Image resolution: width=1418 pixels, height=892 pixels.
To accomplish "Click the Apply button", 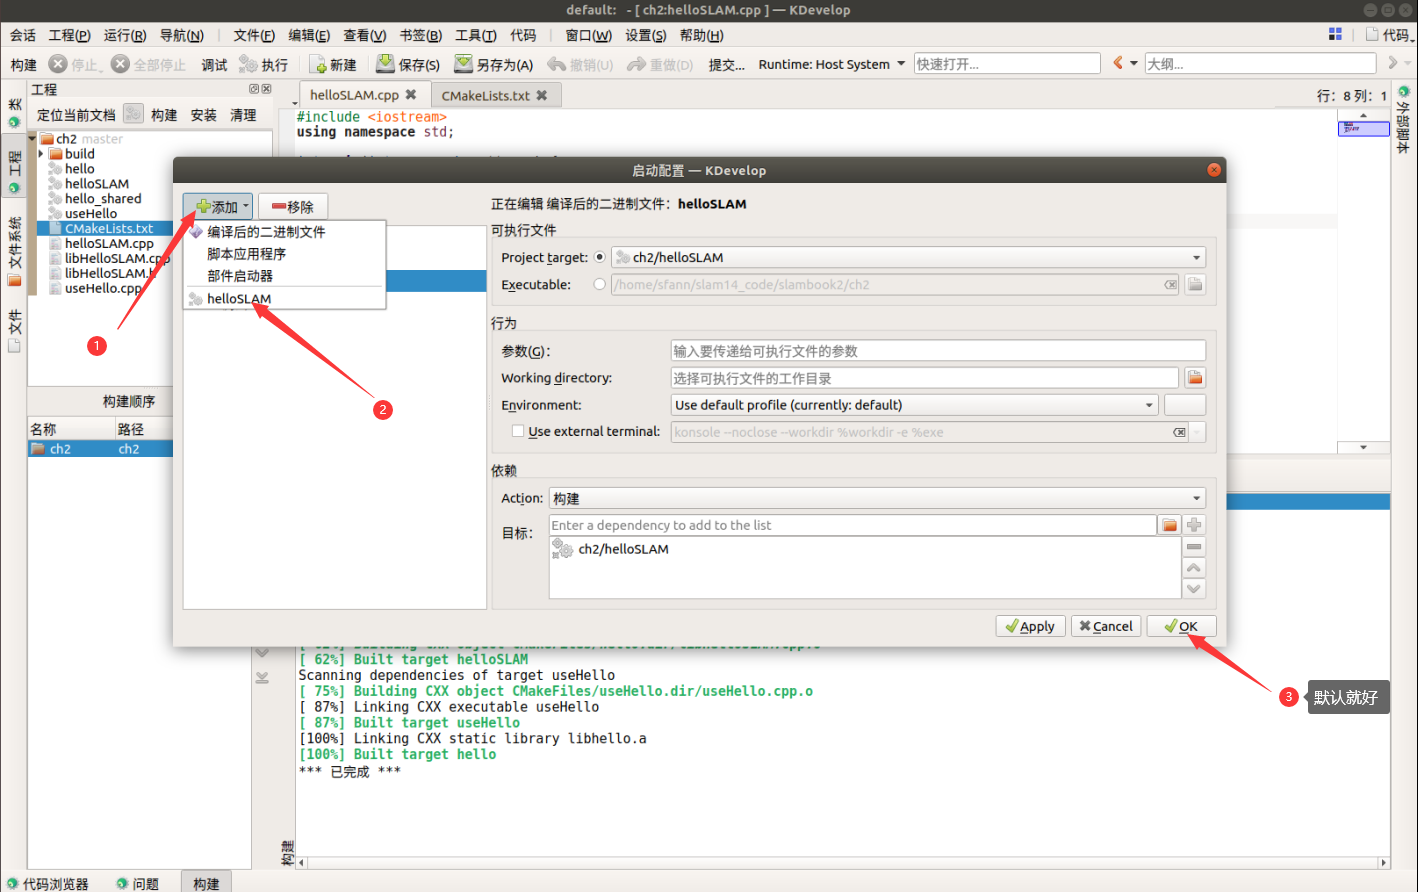I will coord(1031,626).
